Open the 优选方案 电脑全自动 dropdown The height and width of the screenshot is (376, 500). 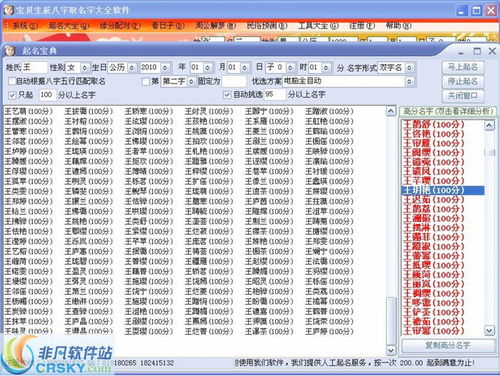[409, 81]
